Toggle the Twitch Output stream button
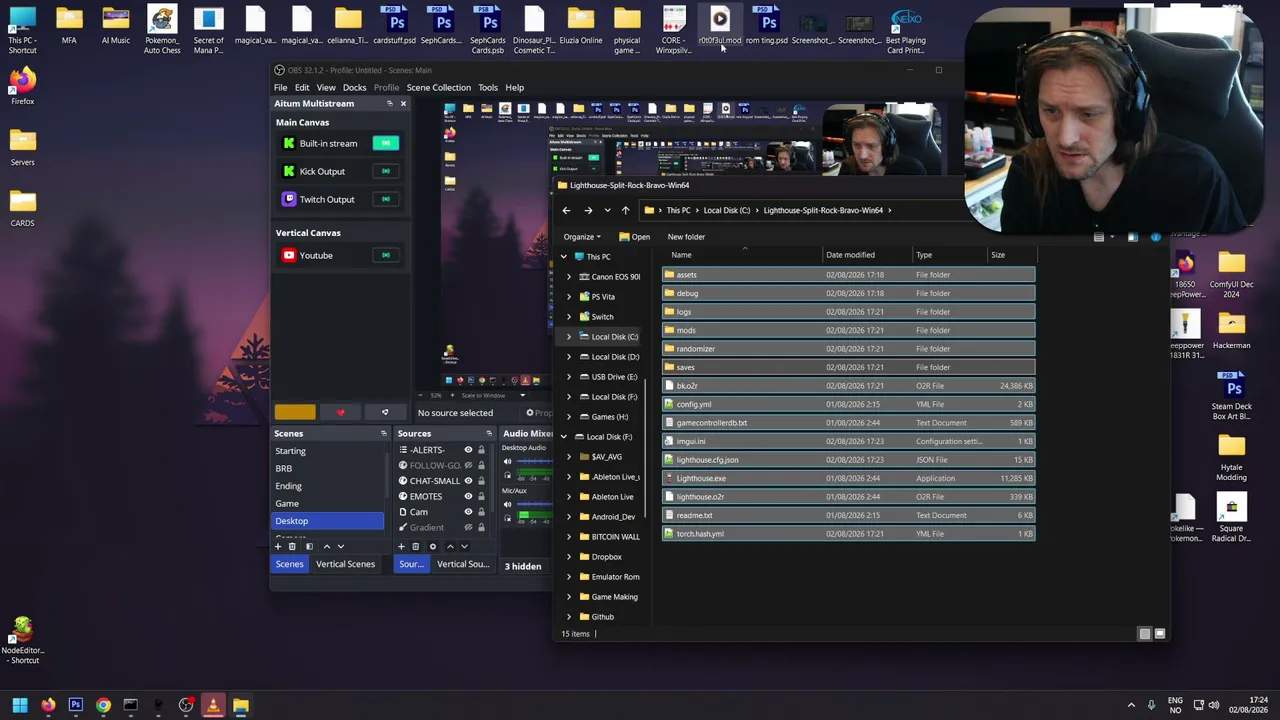1280x720 pixels. tap(385, 199)
